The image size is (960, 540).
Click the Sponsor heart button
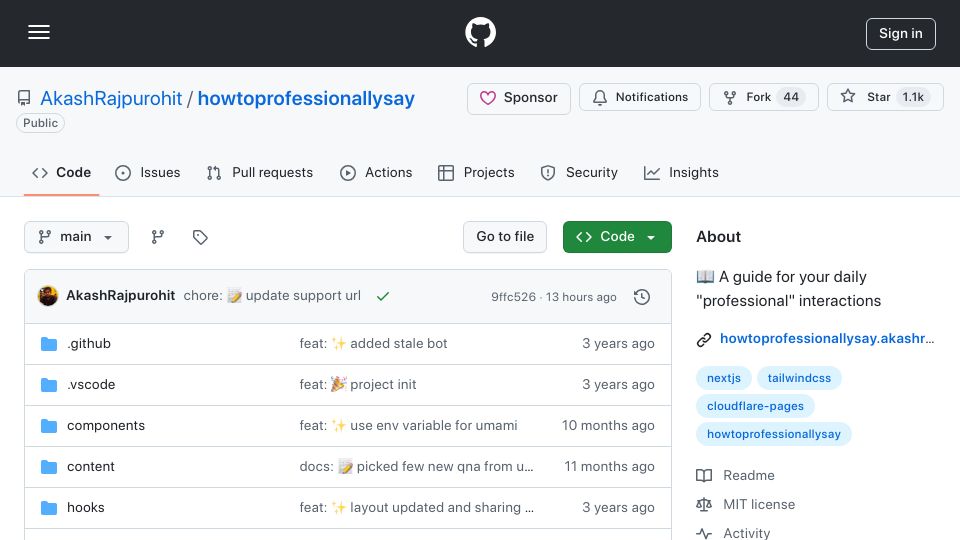tap(519, 98)
